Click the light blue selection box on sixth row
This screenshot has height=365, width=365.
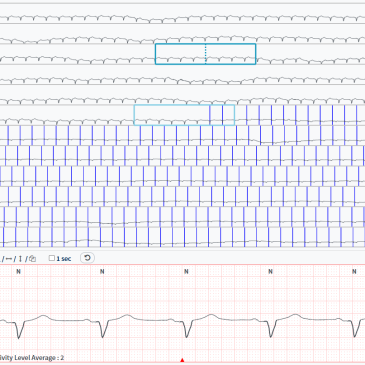(x=184, y=115)
